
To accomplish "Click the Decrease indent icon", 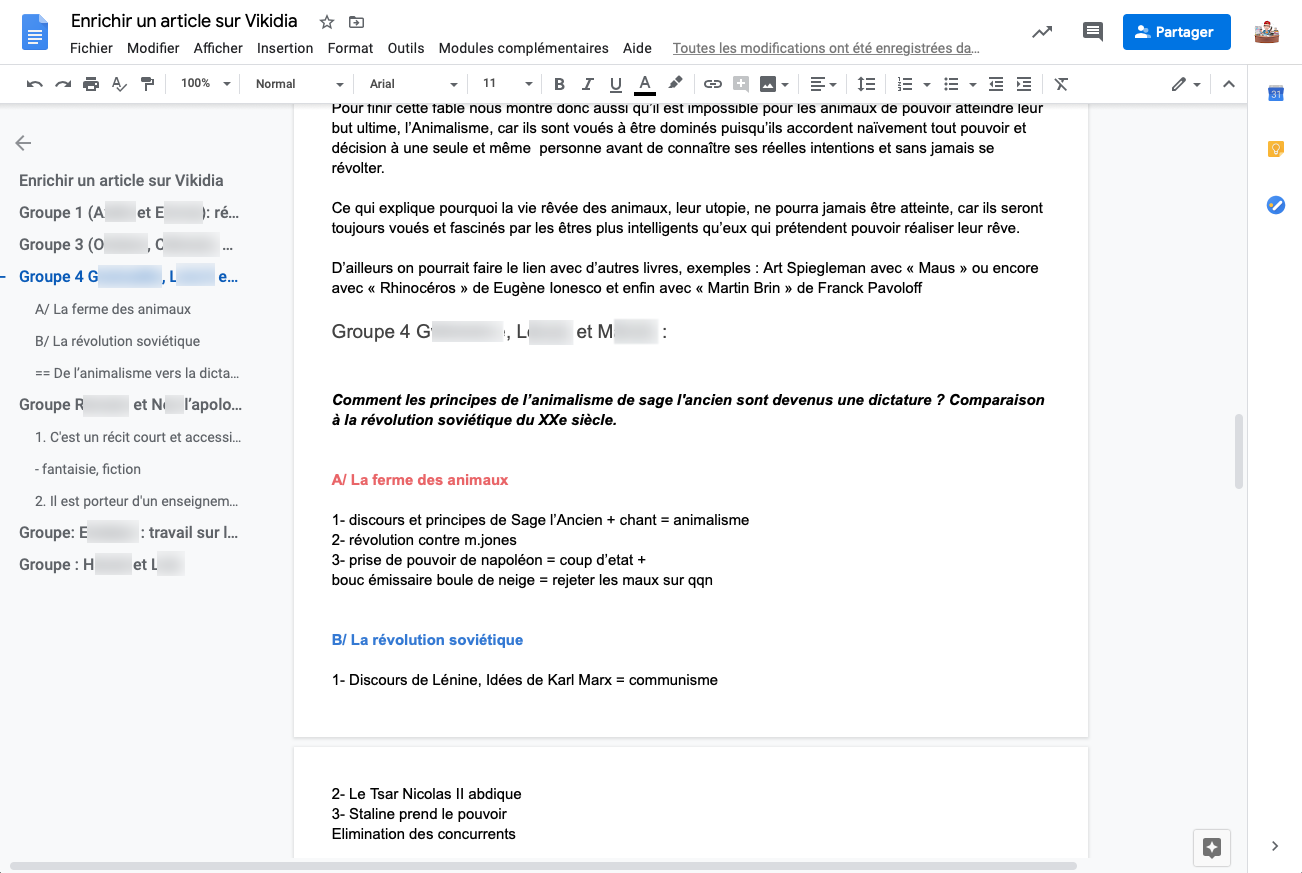I will click(x=995, y=84).
